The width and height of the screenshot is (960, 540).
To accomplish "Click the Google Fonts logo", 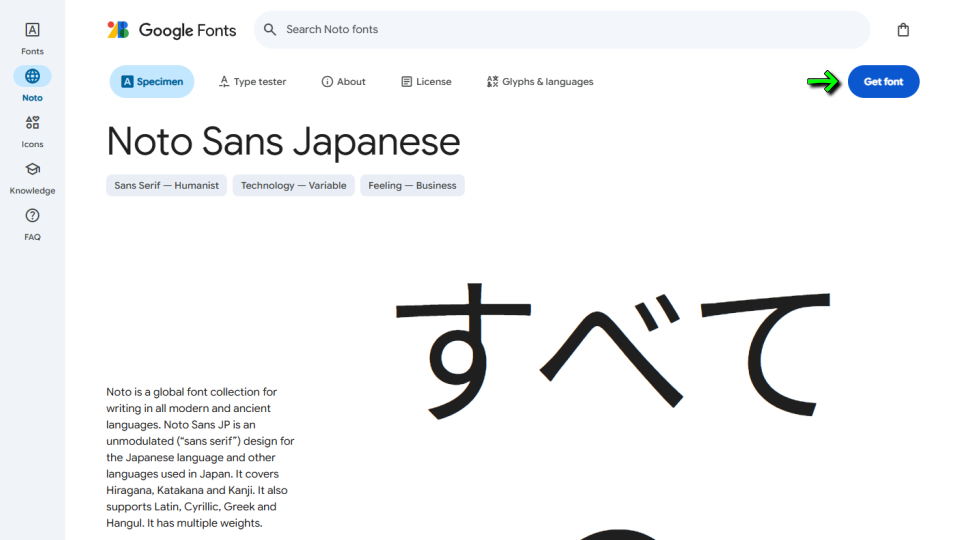I will (x=171, y=30).
